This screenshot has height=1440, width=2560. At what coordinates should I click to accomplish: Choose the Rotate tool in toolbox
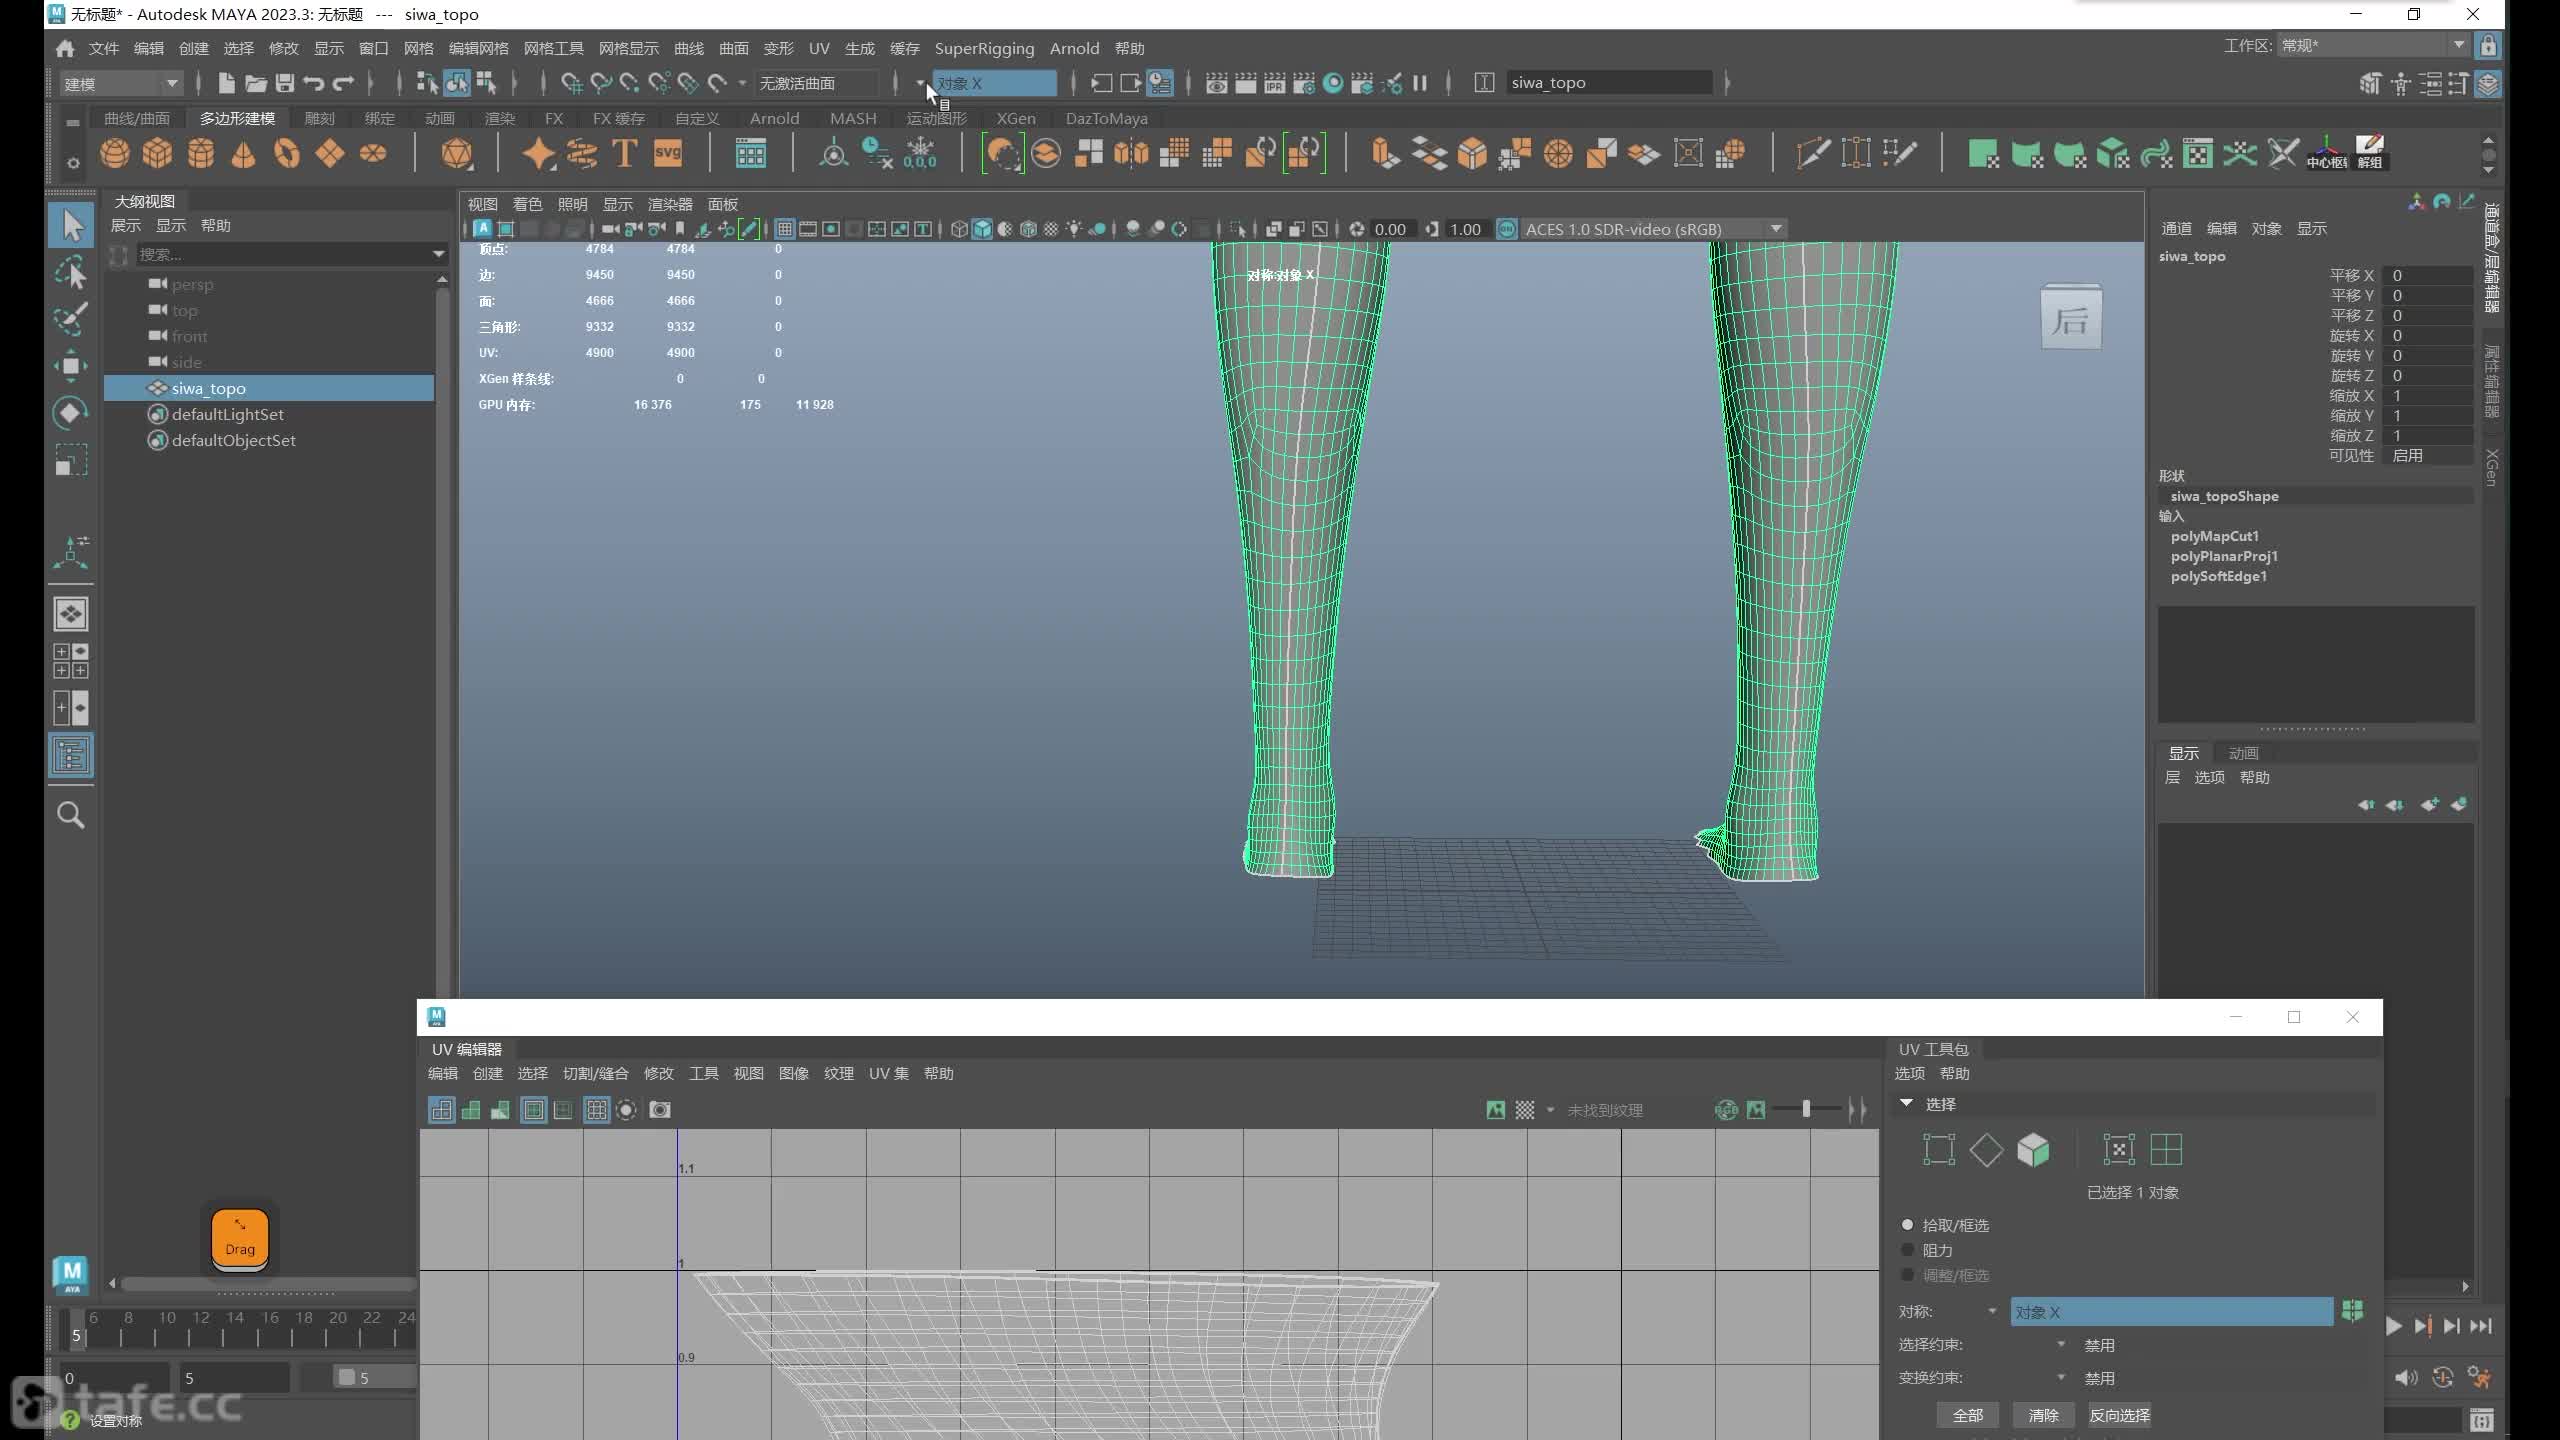tap(71, 412)
